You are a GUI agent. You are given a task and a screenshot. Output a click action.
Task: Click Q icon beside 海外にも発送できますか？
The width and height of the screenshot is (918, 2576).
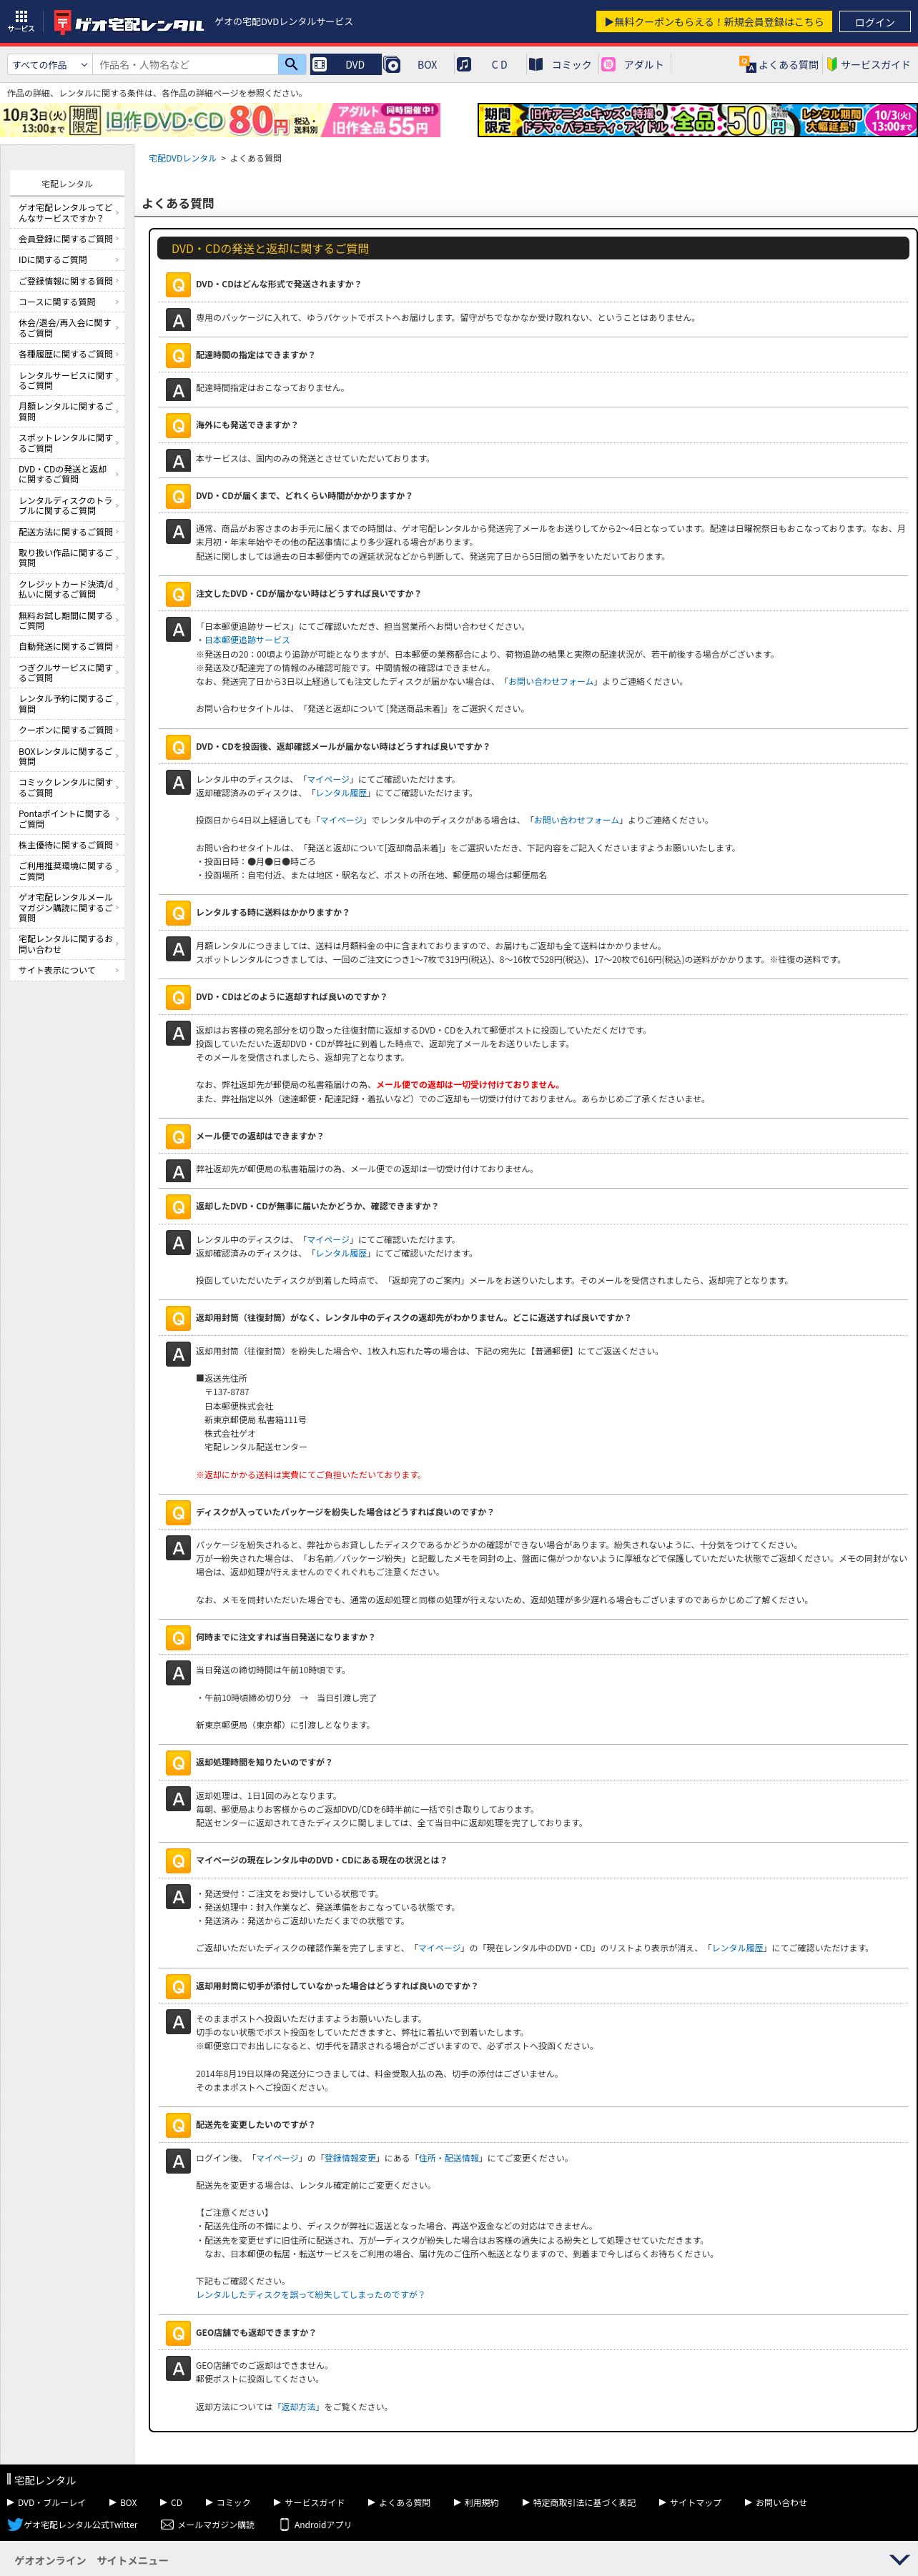[x=178, y=426]
